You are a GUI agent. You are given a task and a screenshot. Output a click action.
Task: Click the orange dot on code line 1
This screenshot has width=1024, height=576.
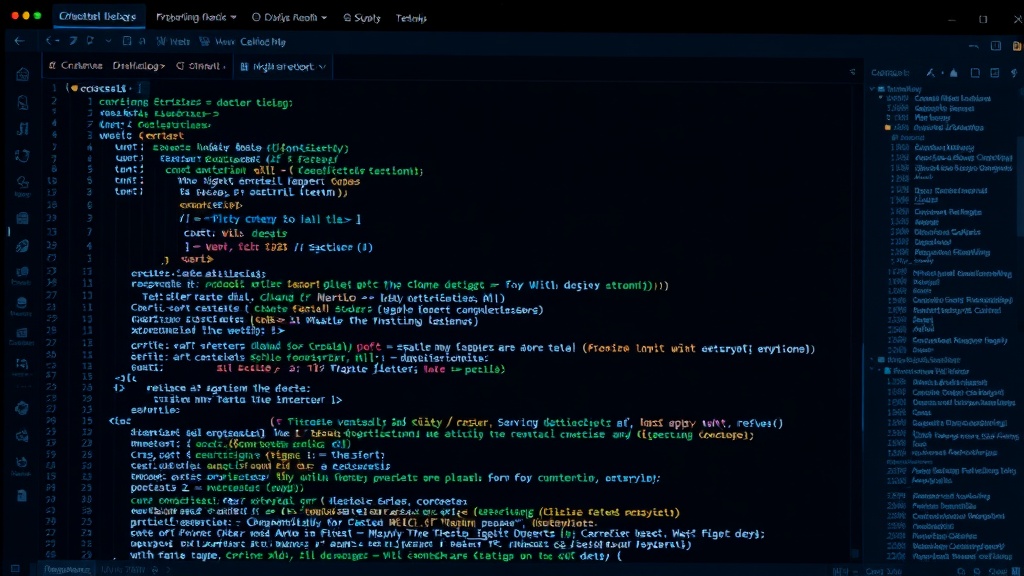coord(74,88)
